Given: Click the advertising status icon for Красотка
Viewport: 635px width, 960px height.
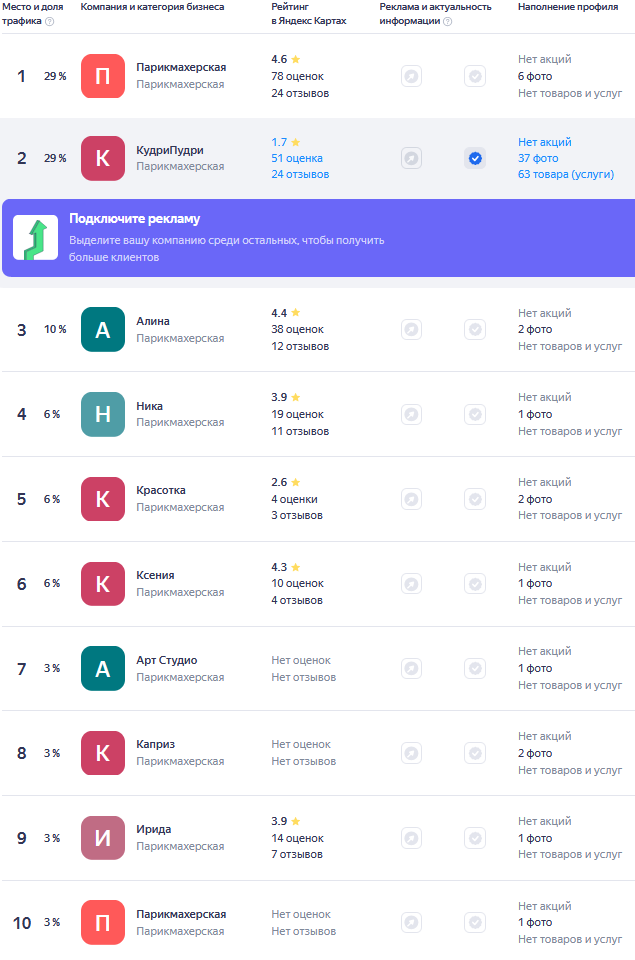Looking at the screenshot, I should [411, 499].
